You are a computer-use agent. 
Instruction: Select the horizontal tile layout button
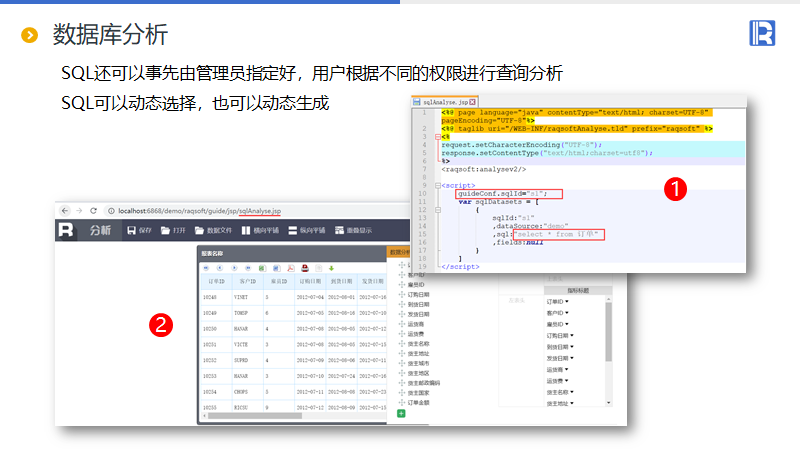point(260,231)
